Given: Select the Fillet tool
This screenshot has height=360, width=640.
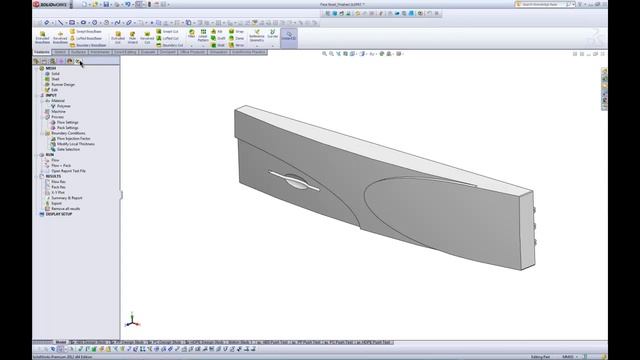Looking at the screenshot, I should 191,34.
